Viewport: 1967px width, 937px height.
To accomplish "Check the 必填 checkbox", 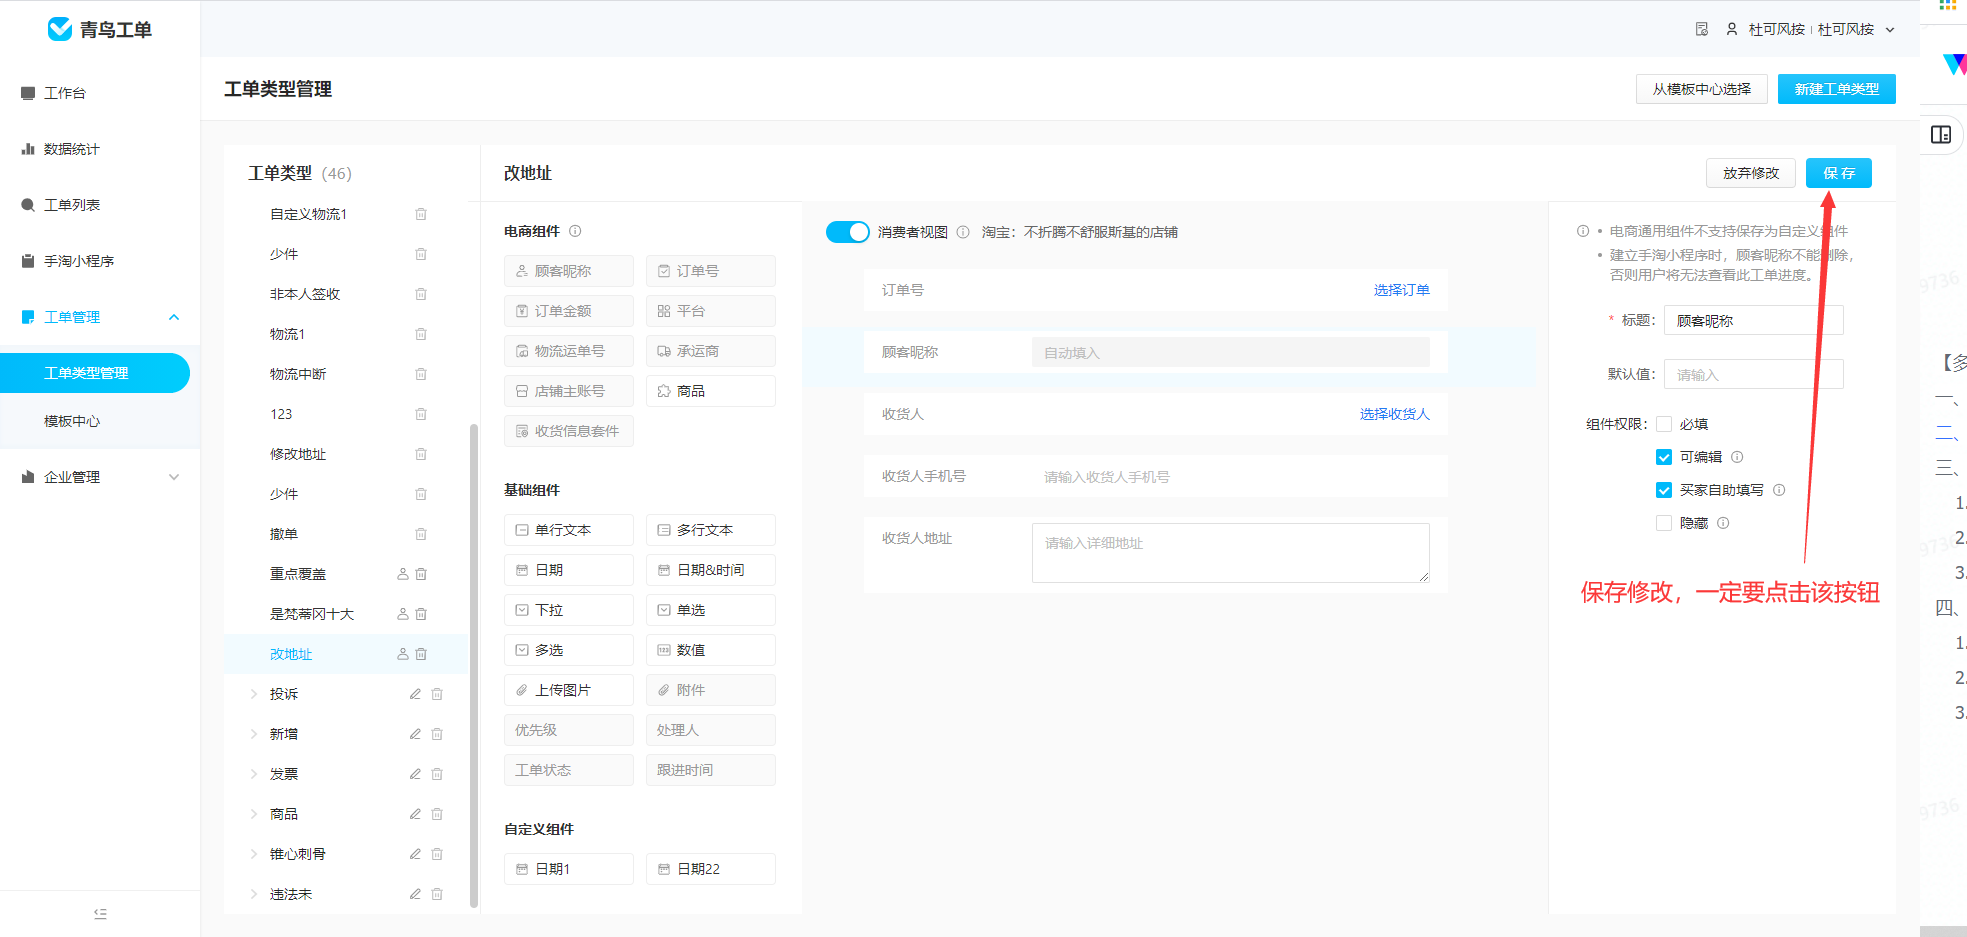I will 1664,424.
